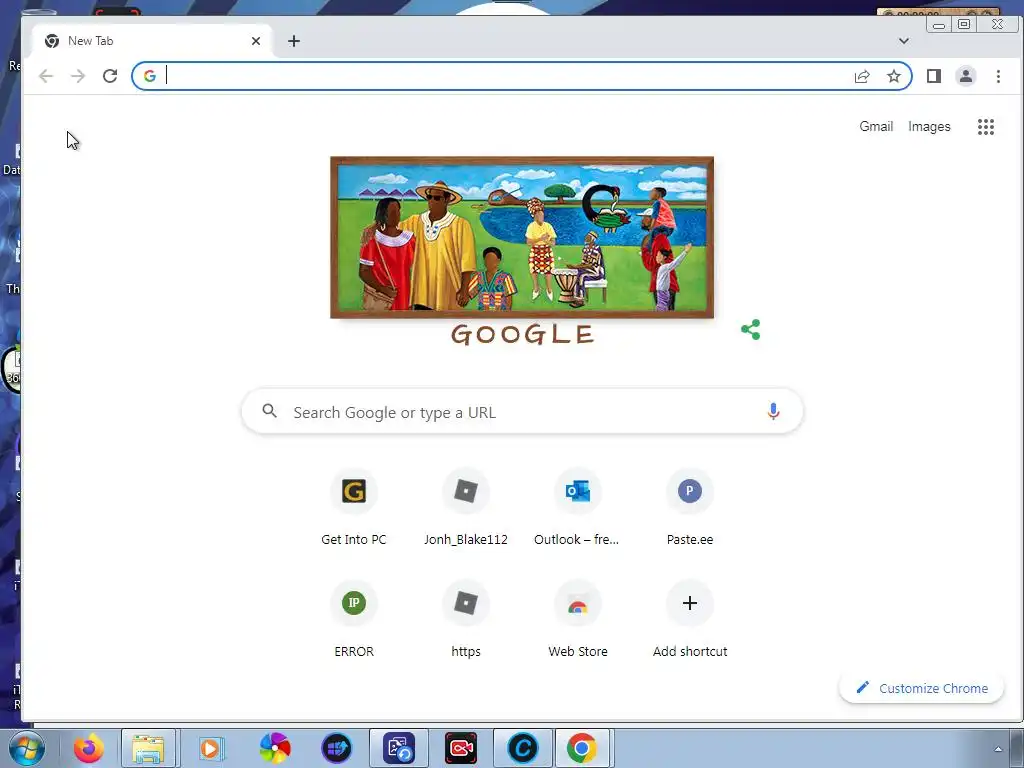
Task: Open the Web Store shortcut
Action: point(577,620)
